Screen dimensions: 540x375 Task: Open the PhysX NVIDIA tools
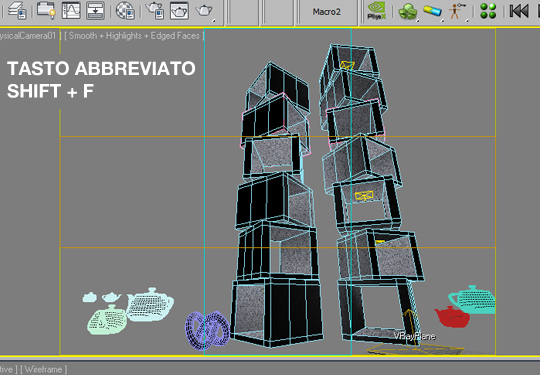tap(376, 11)
